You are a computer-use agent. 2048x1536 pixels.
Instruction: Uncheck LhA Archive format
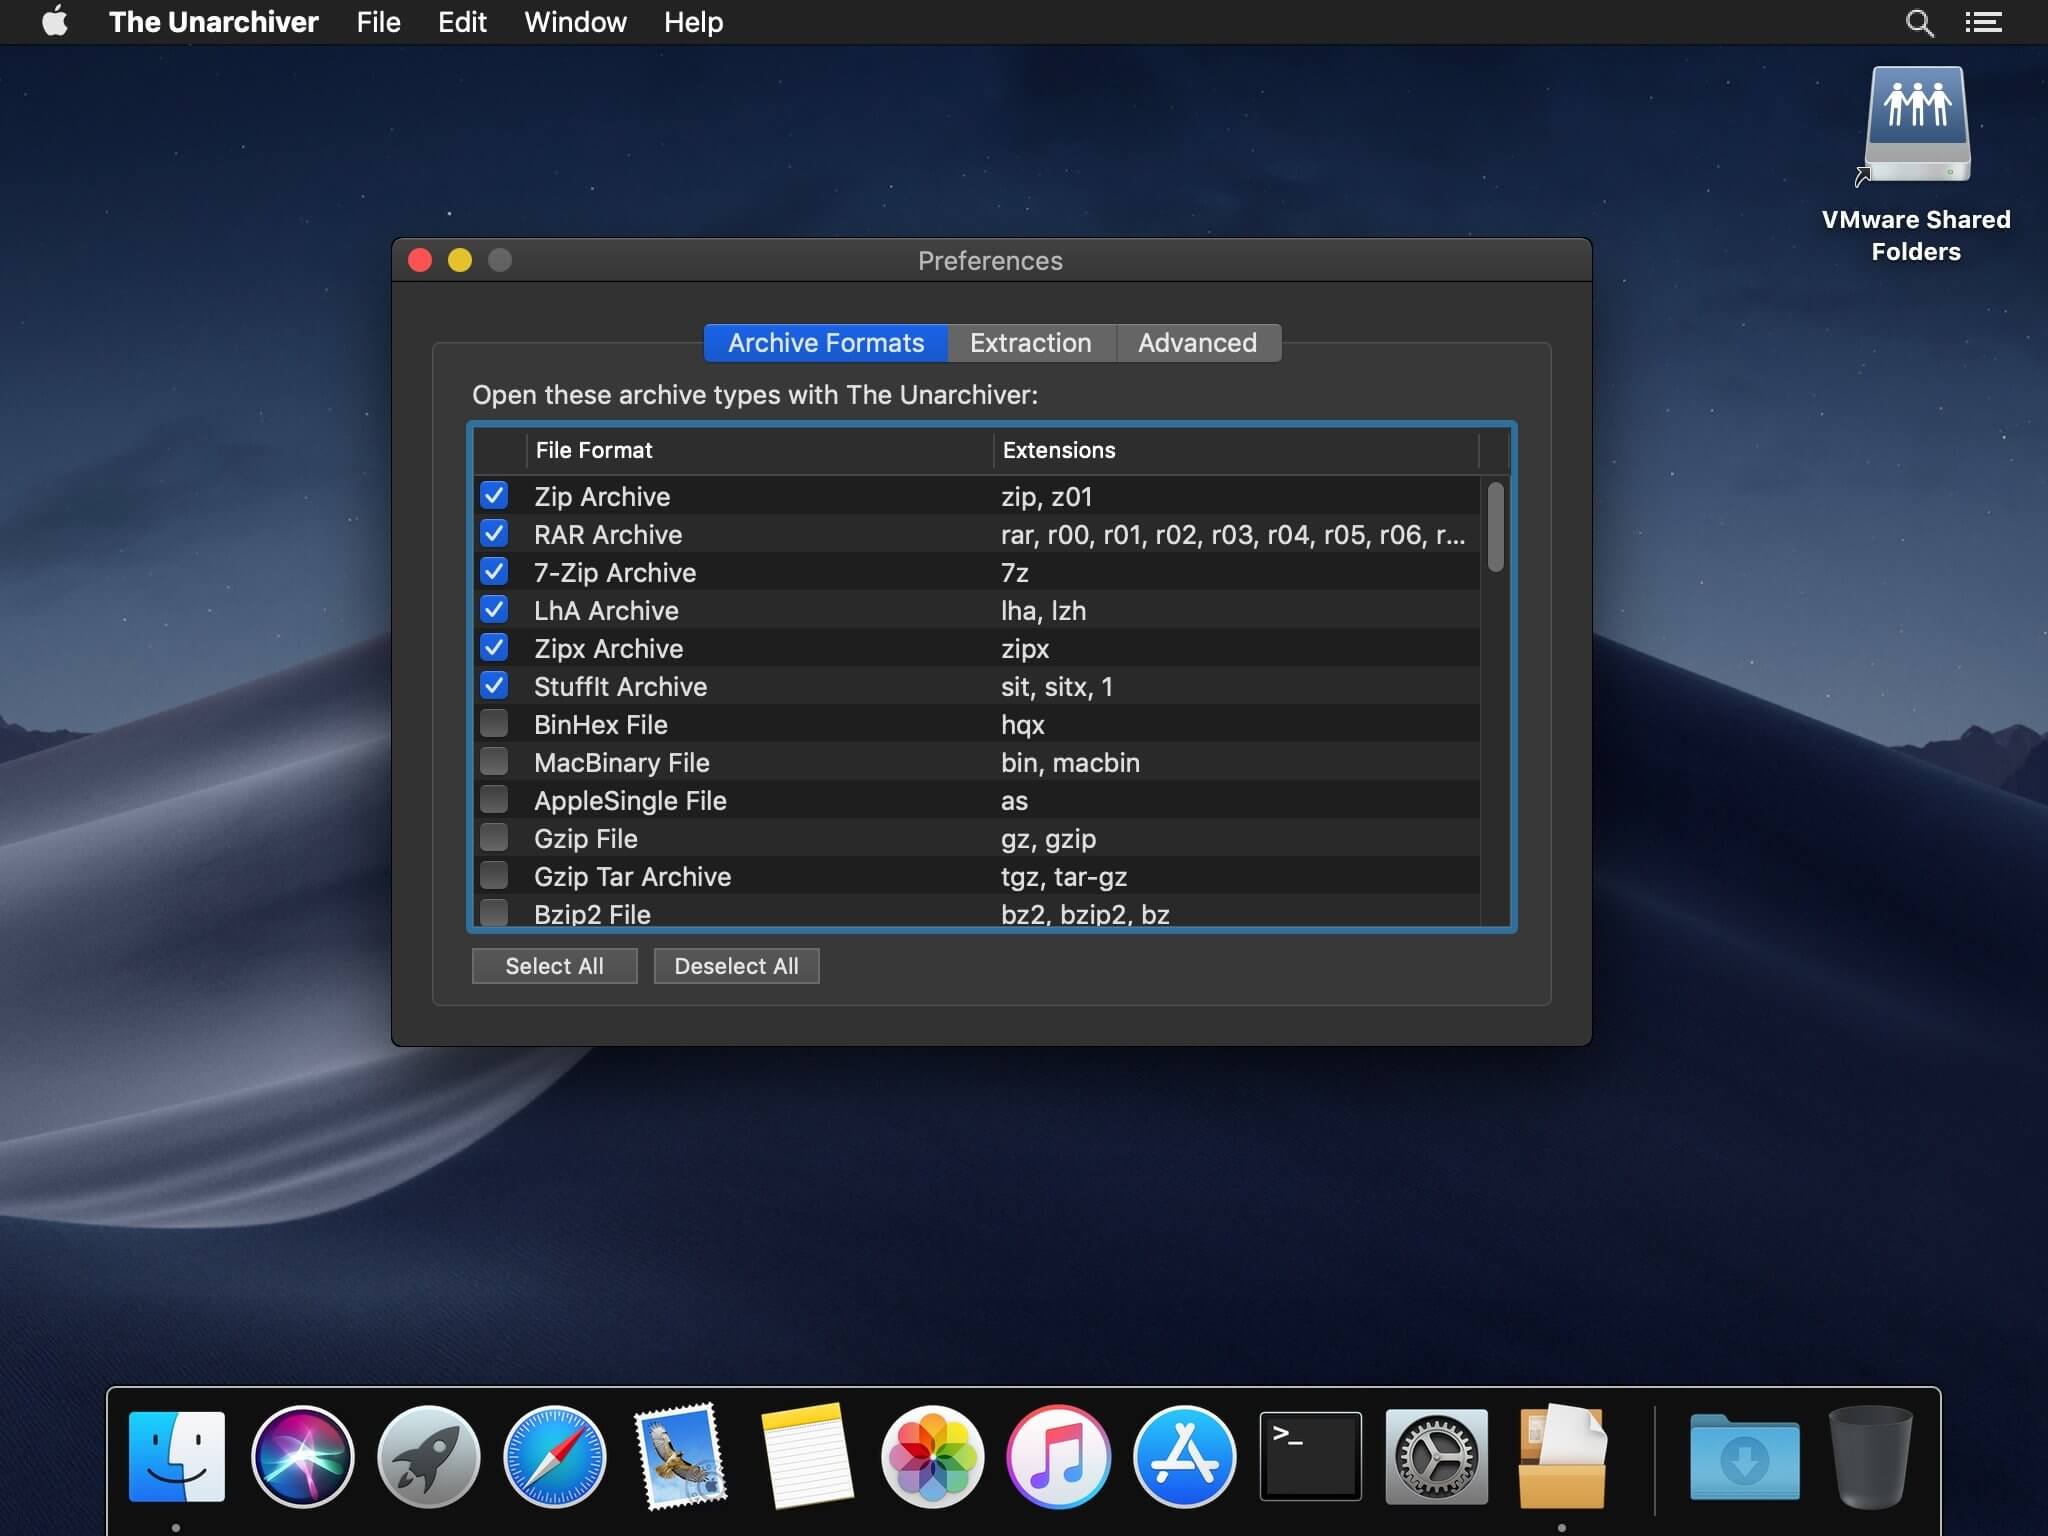click(494, 609)
